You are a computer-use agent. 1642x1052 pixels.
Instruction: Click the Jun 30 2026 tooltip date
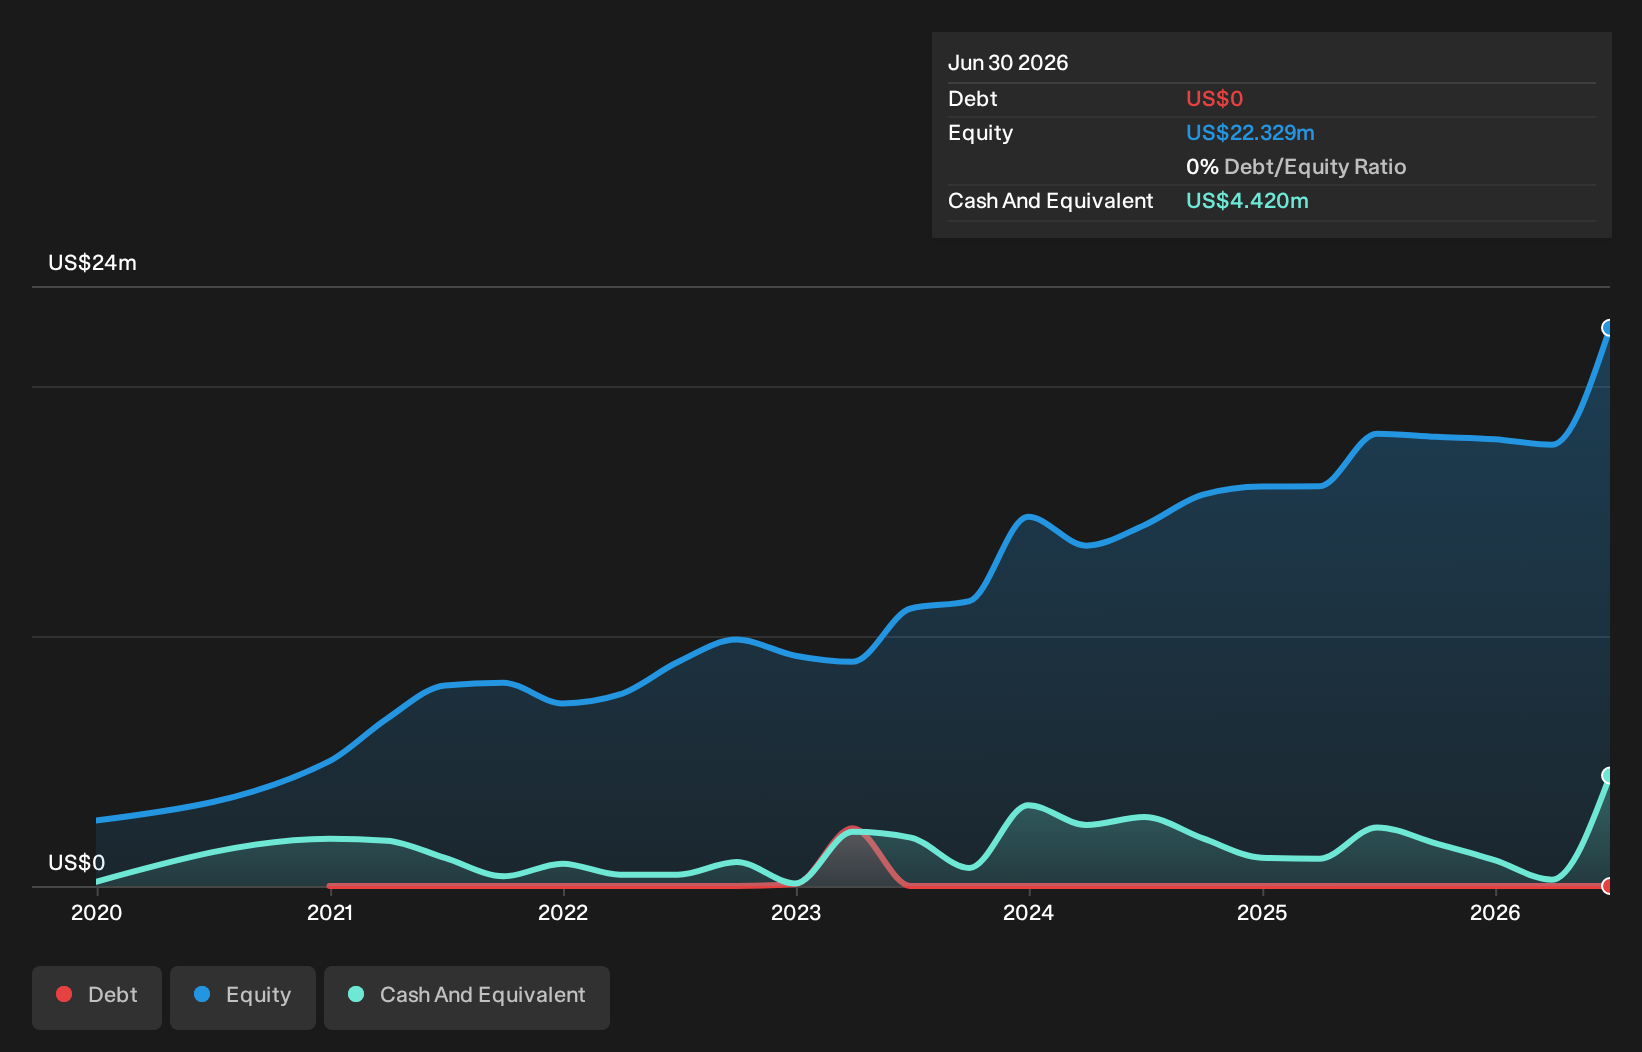point(1008,63)
